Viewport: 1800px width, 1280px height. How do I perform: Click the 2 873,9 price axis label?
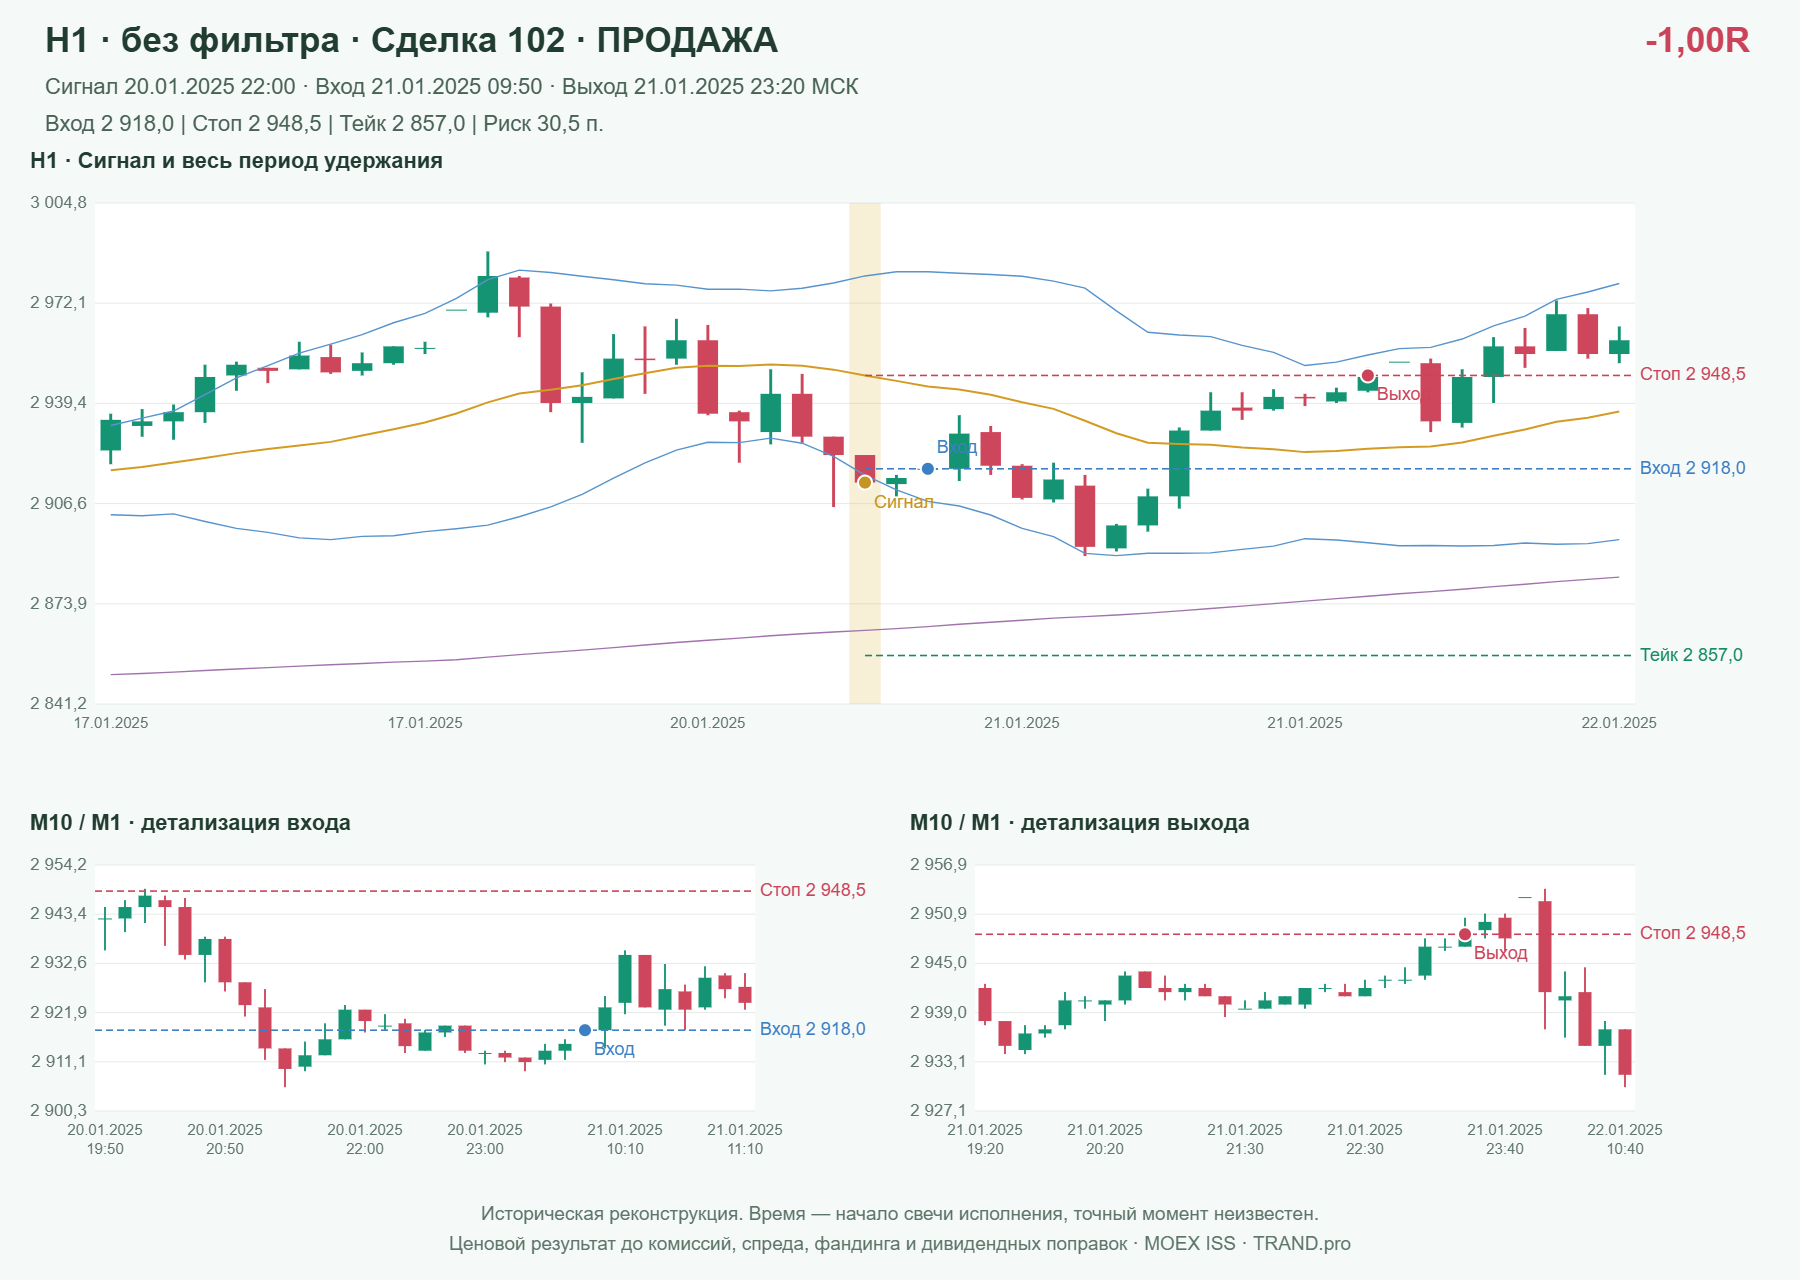[58, 603]
